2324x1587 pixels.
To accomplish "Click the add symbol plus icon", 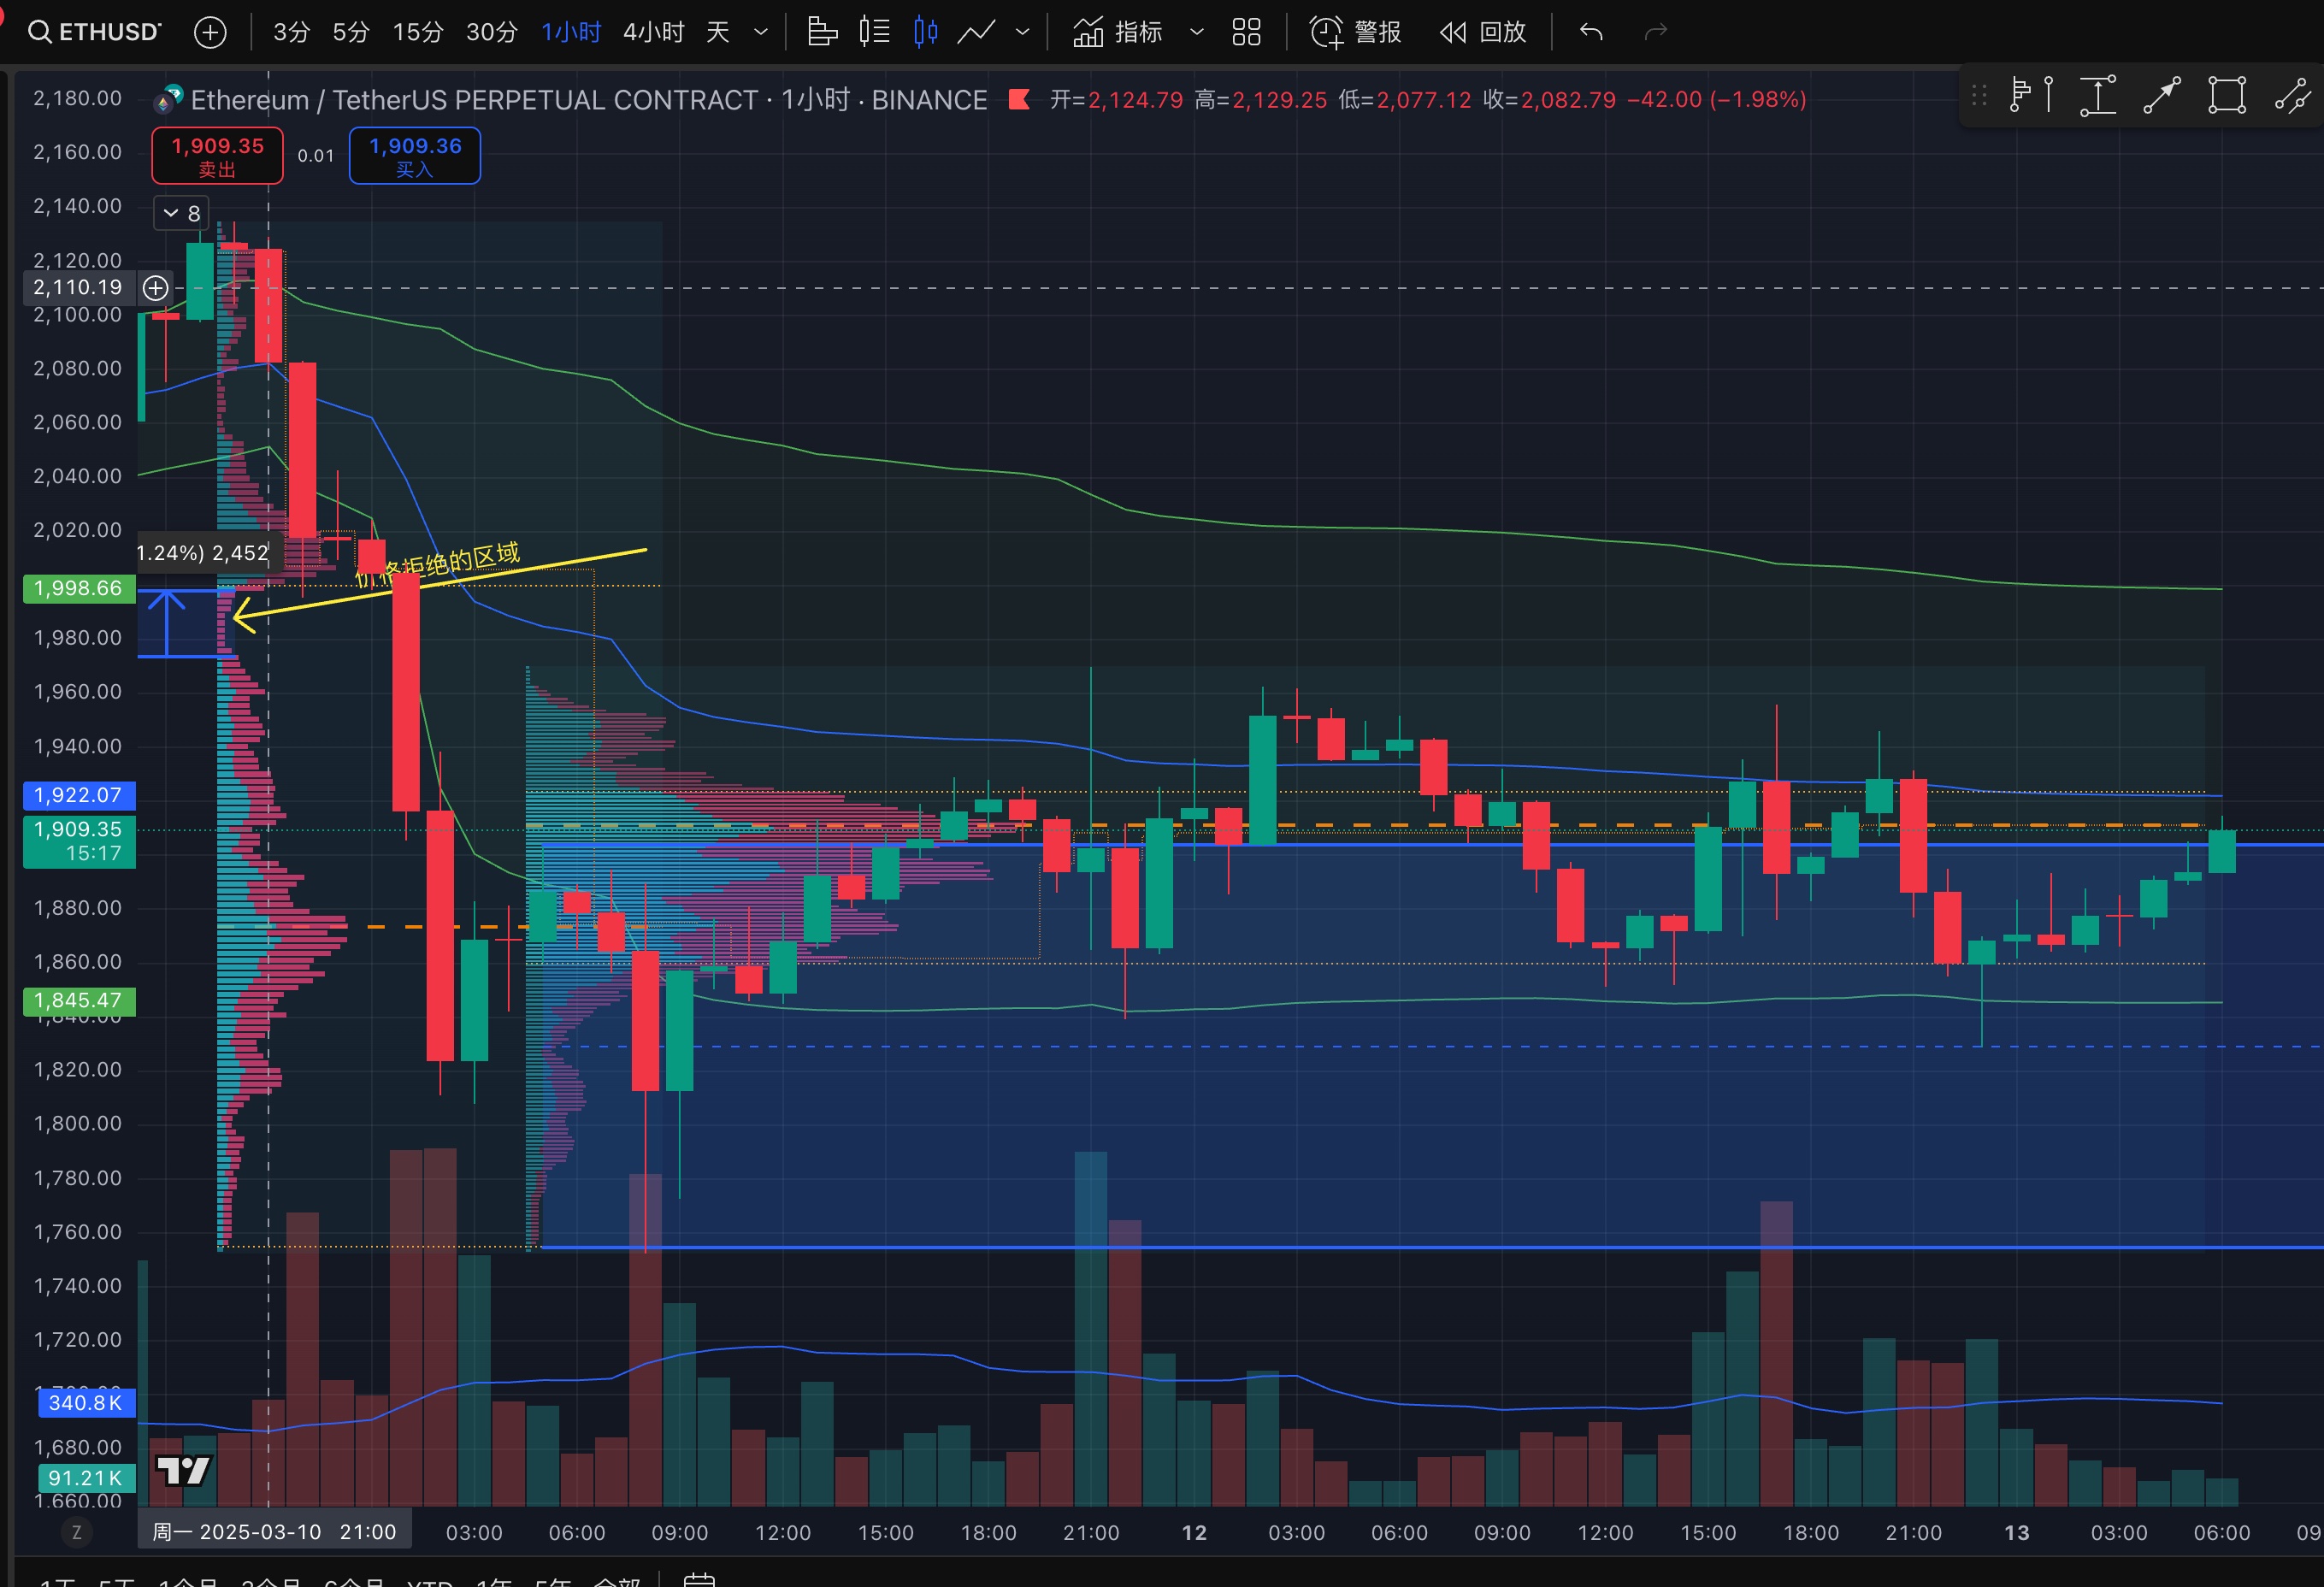I will coord(210,32).
